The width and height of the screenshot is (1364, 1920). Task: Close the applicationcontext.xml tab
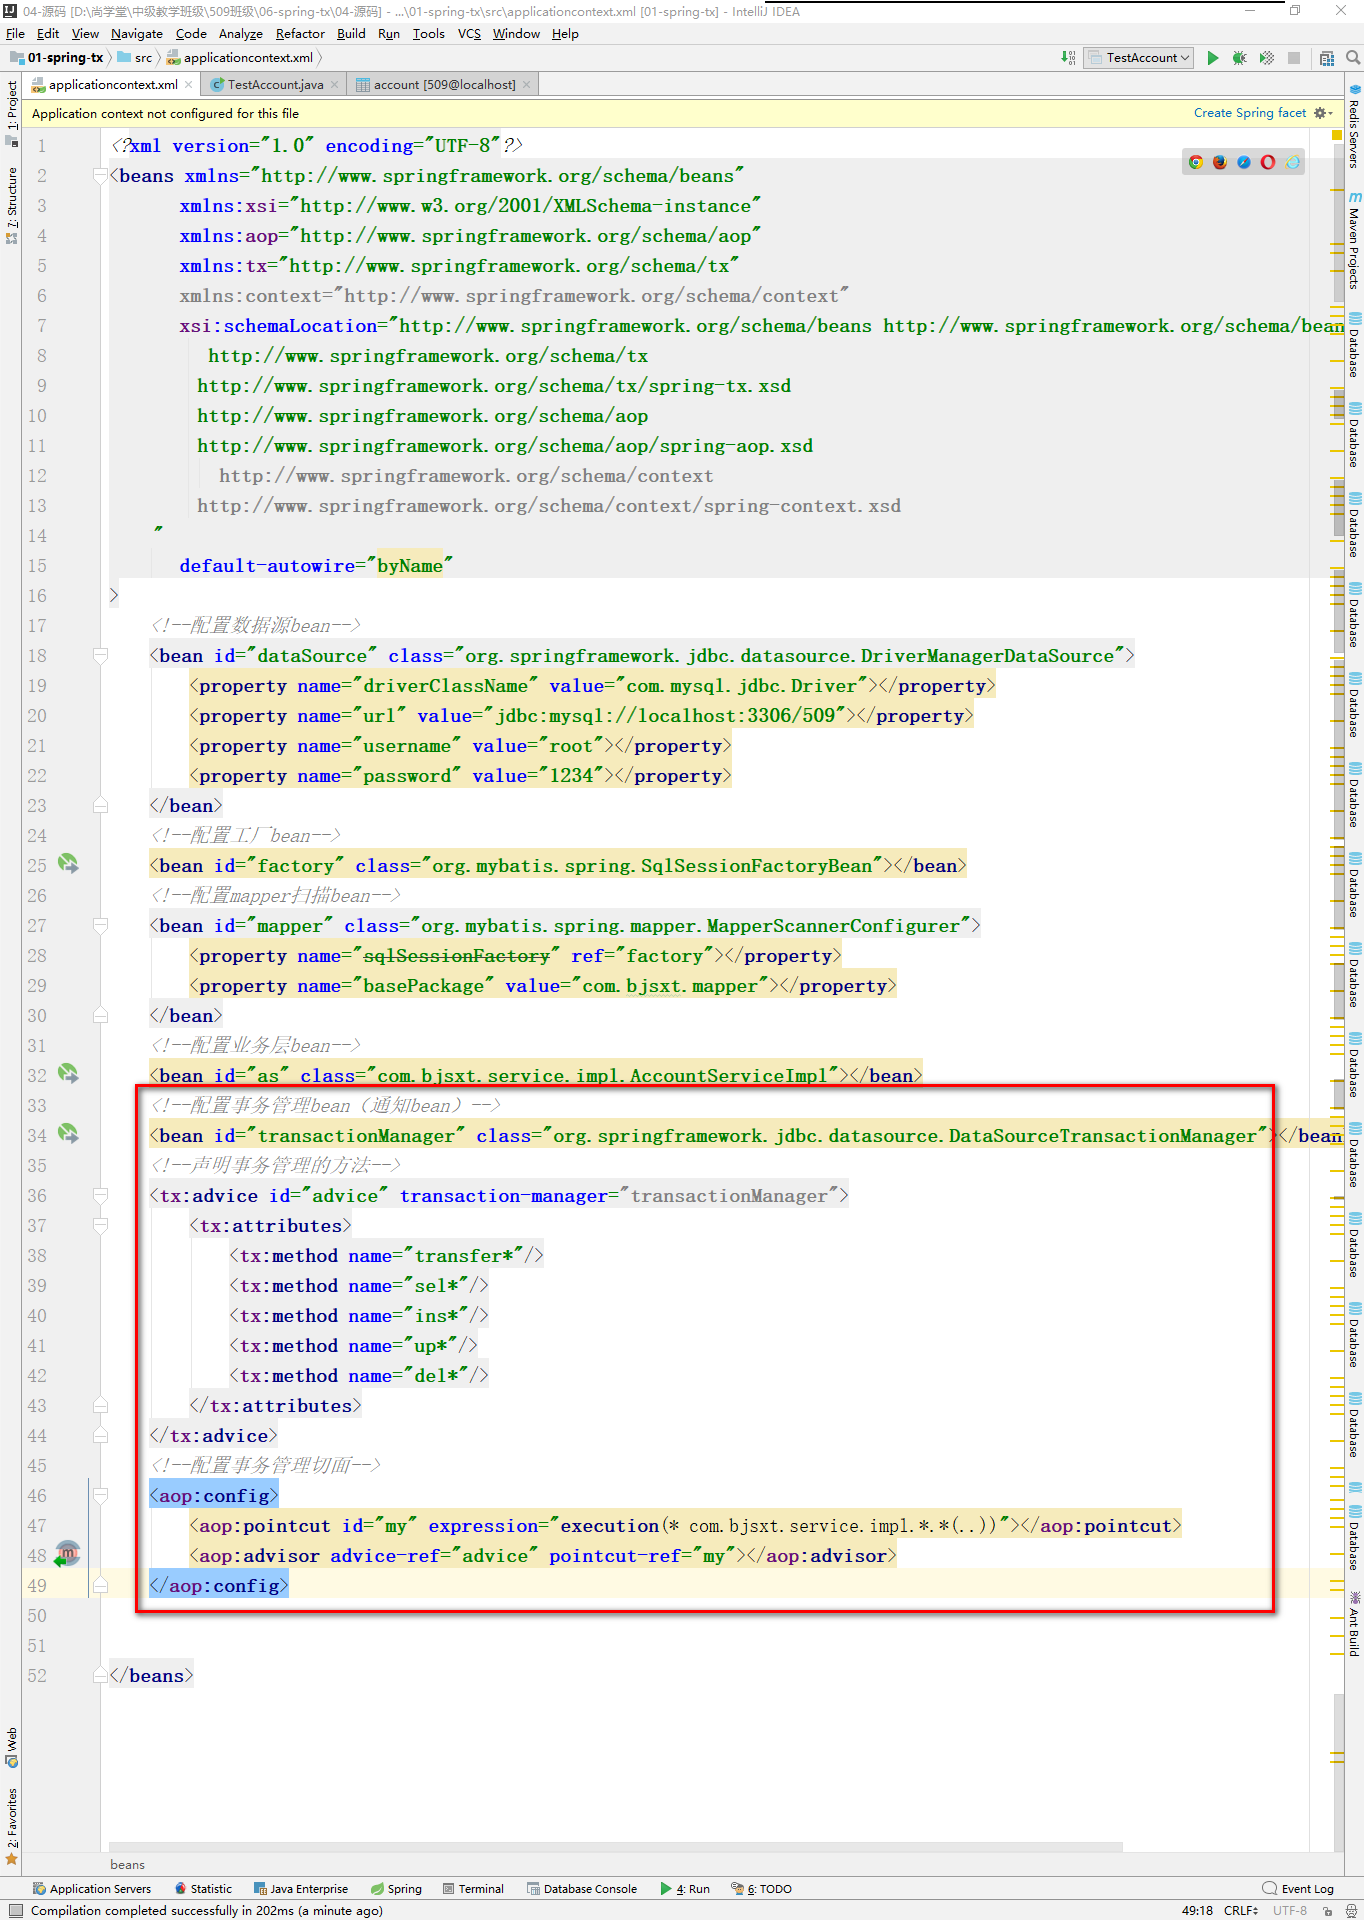(190, 85)
